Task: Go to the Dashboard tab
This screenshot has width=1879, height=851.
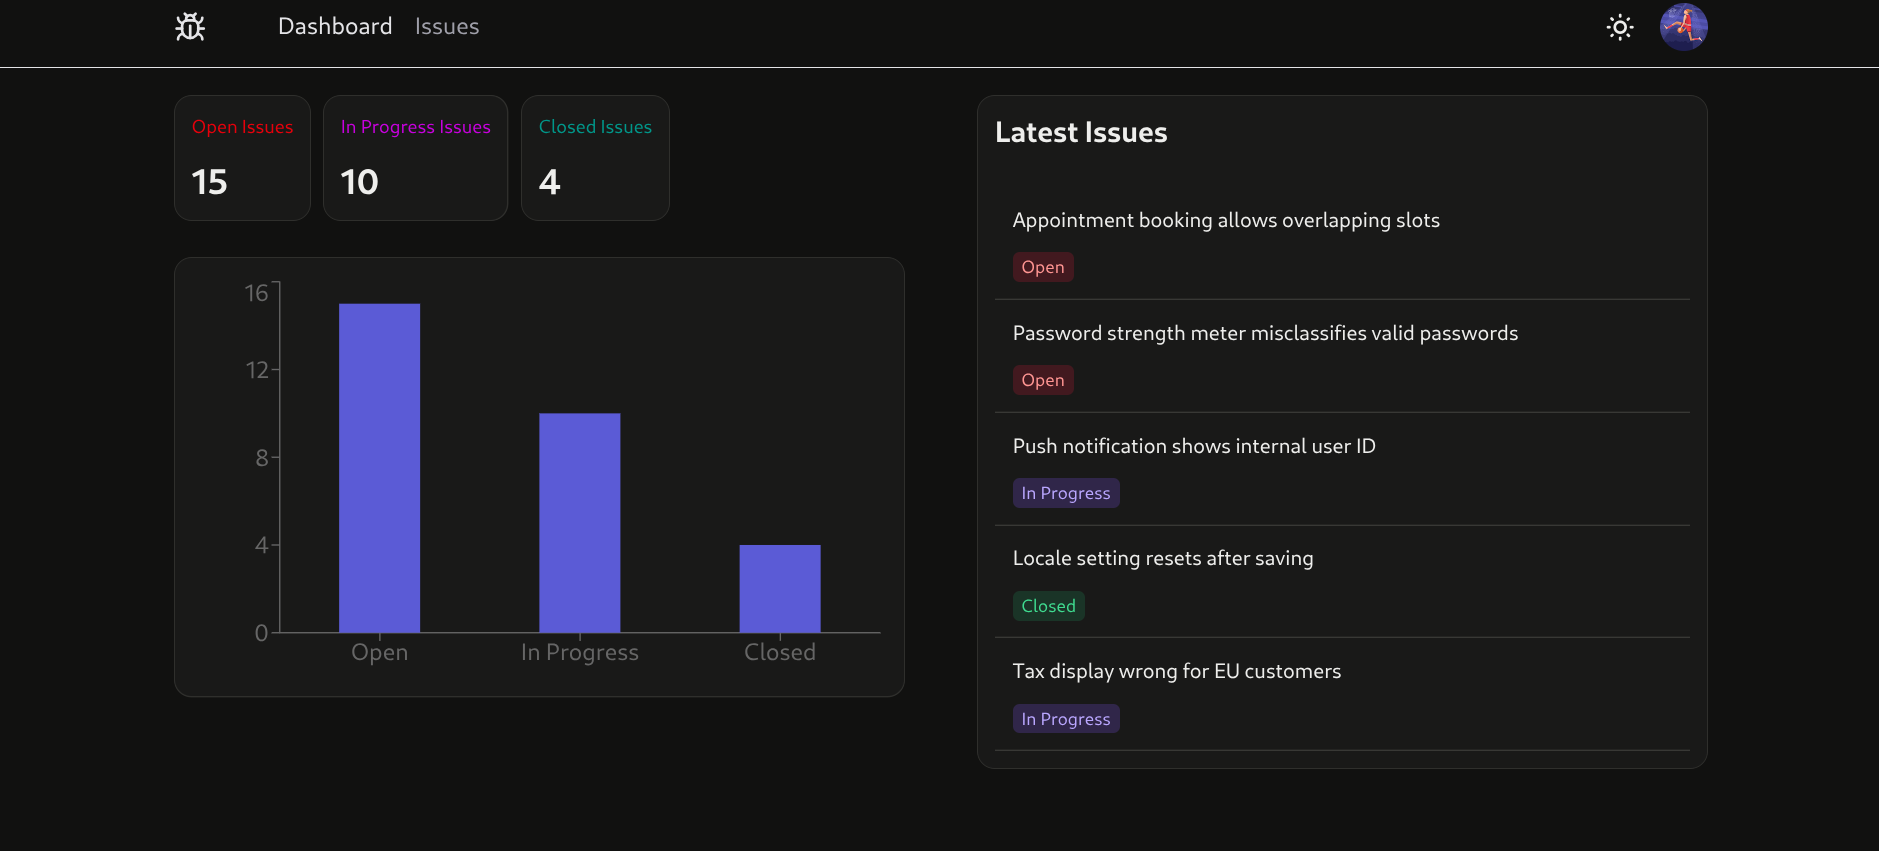Action: click(x=335, y=27)
